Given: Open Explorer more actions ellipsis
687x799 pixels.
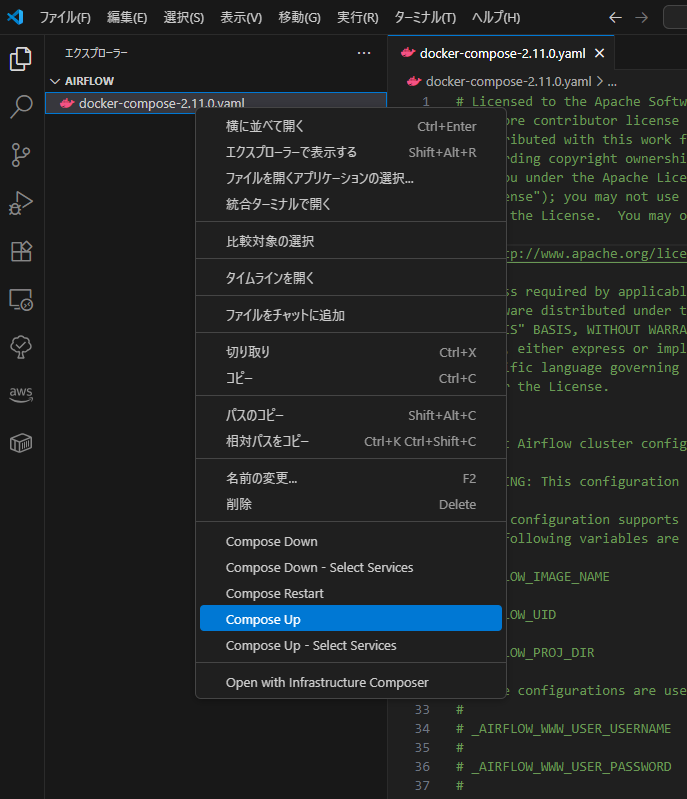Looking at the screenshot, I should tap(364, 53).
